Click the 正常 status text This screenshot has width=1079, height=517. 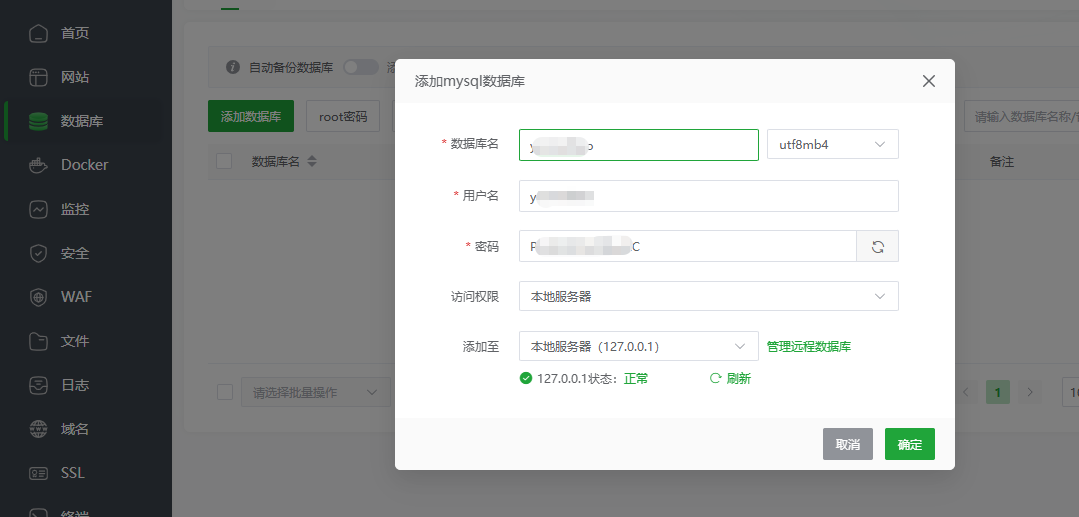coord(636,378)
